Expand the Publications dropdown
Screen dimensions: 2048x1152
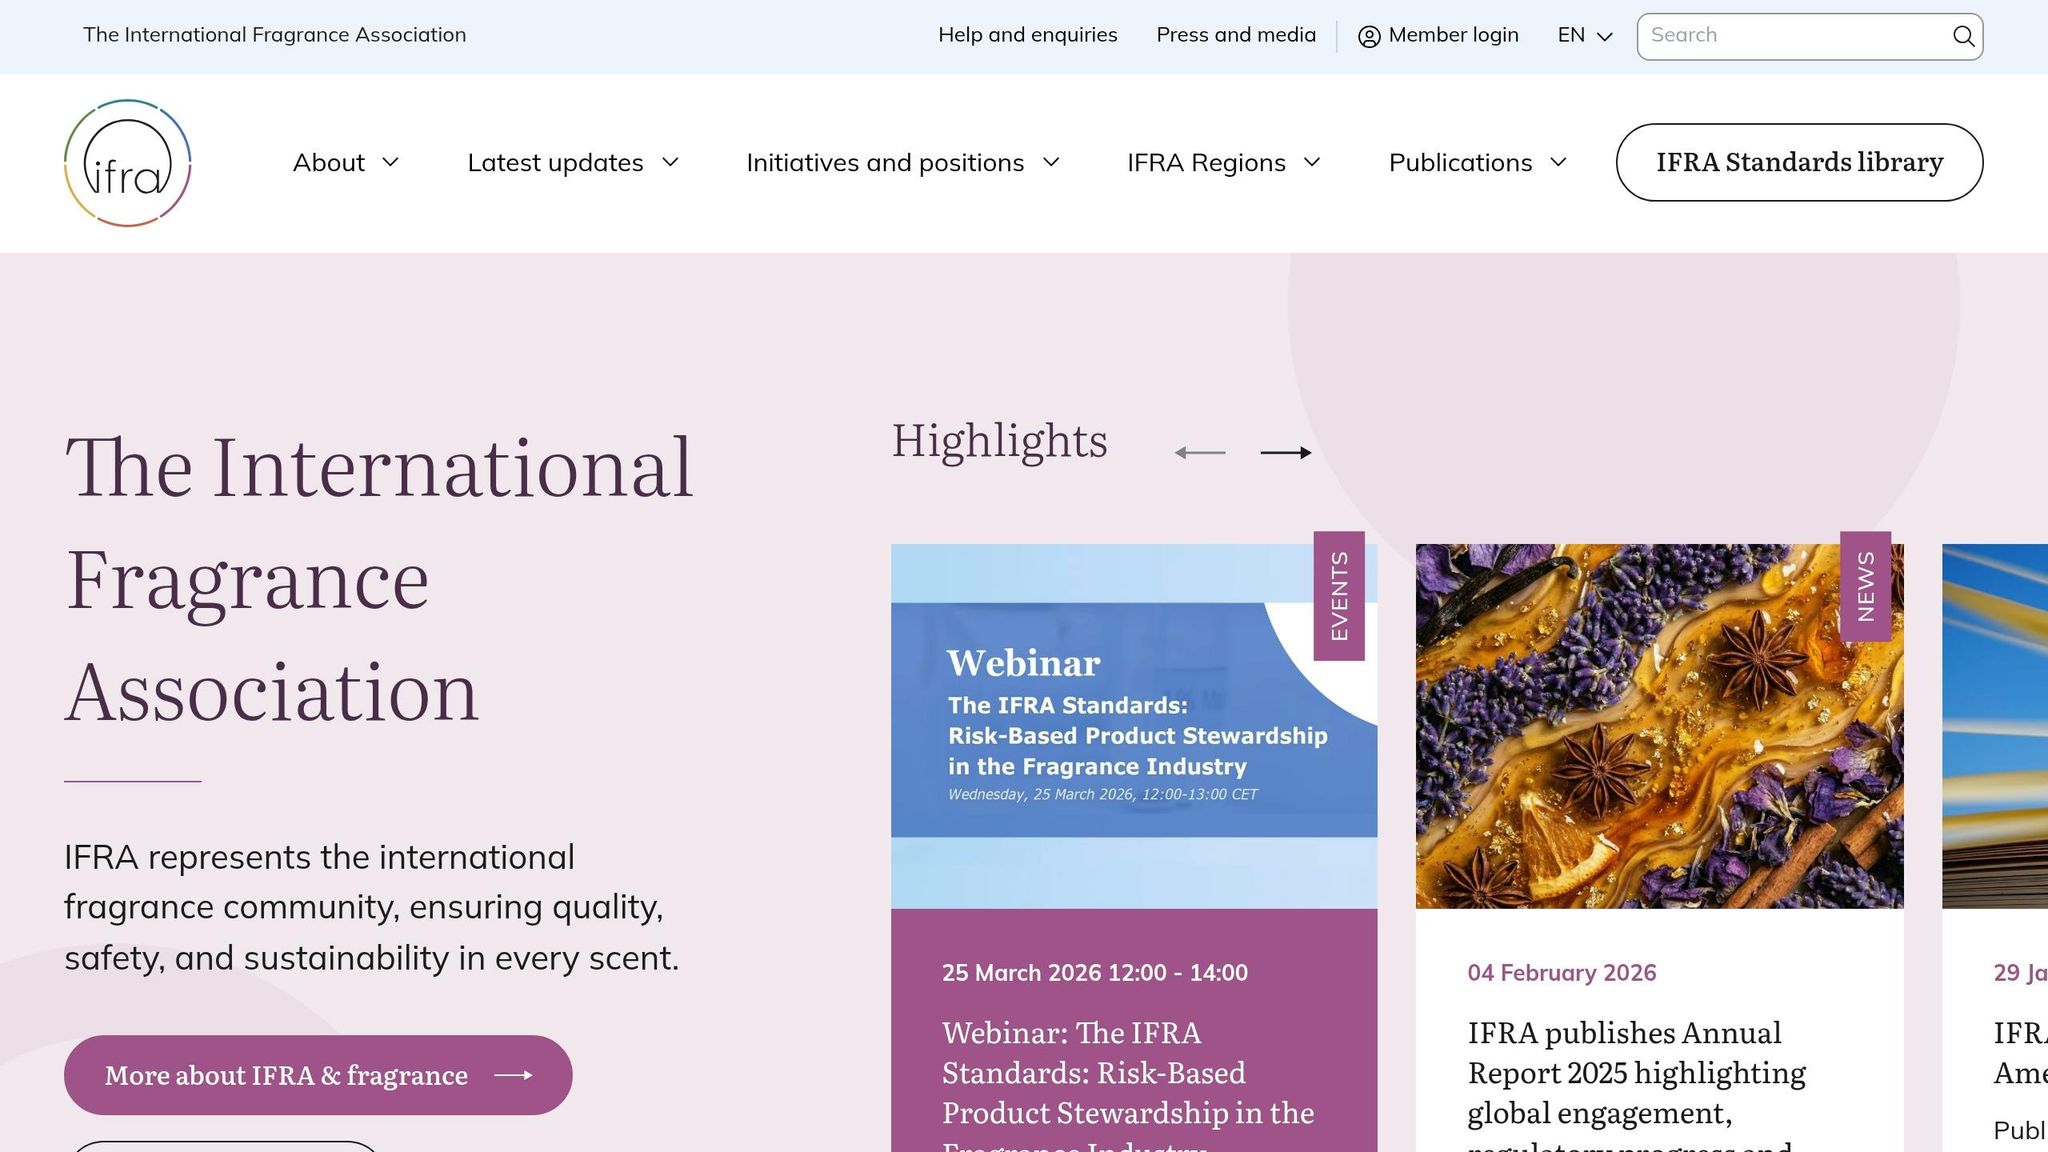click(x=1477, y=162)
